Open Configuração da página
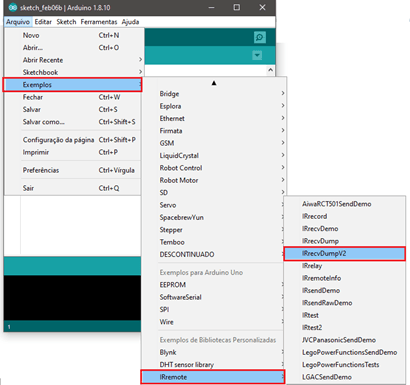The image size is (410, 385). pos(73,140)
